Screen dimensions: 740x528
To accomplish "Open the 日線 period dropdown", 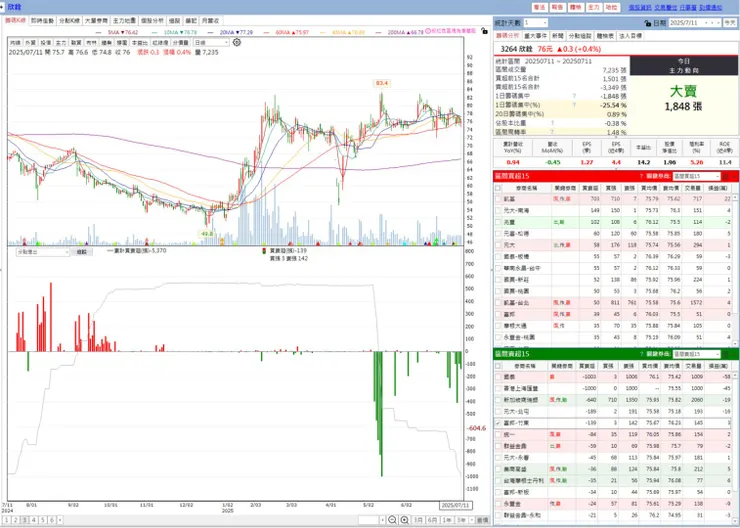I will [211, 42].
